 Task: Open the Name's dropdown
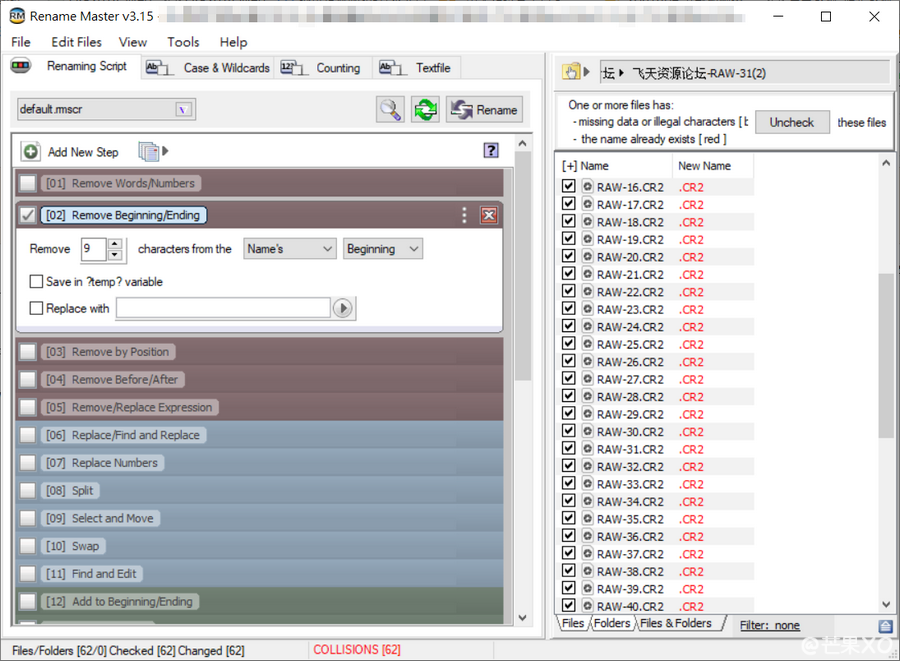click(290, 249)
